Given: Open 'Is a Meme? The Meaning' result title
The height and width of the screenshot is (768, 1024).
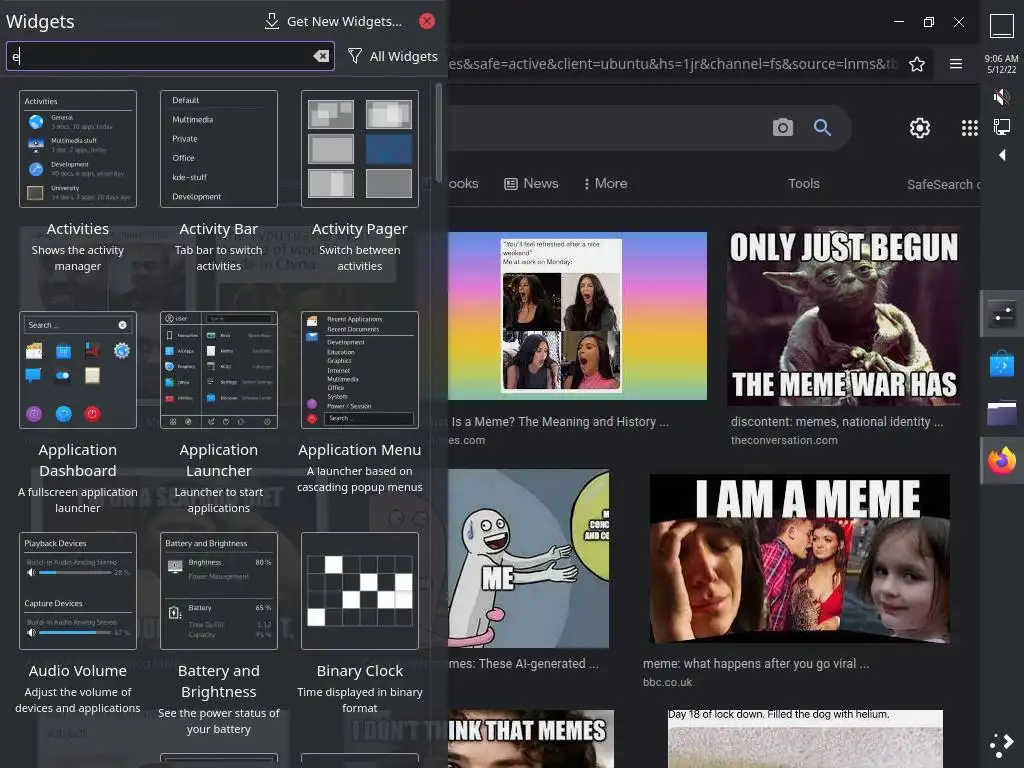Looking at the screenshot, I should point(560,422).
